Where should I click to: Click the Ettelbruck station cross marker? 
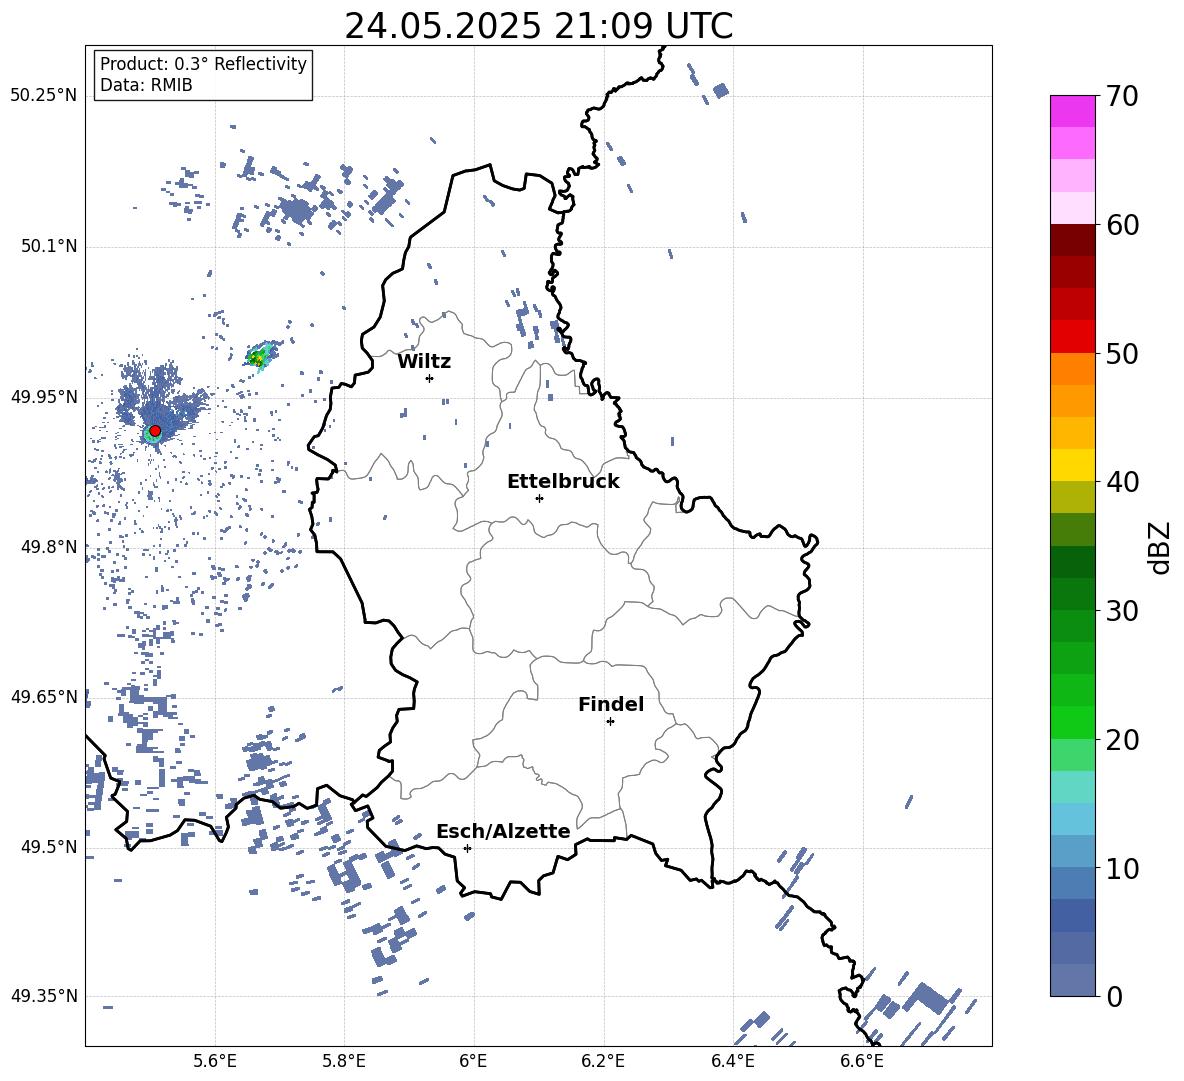click(539, 498)
